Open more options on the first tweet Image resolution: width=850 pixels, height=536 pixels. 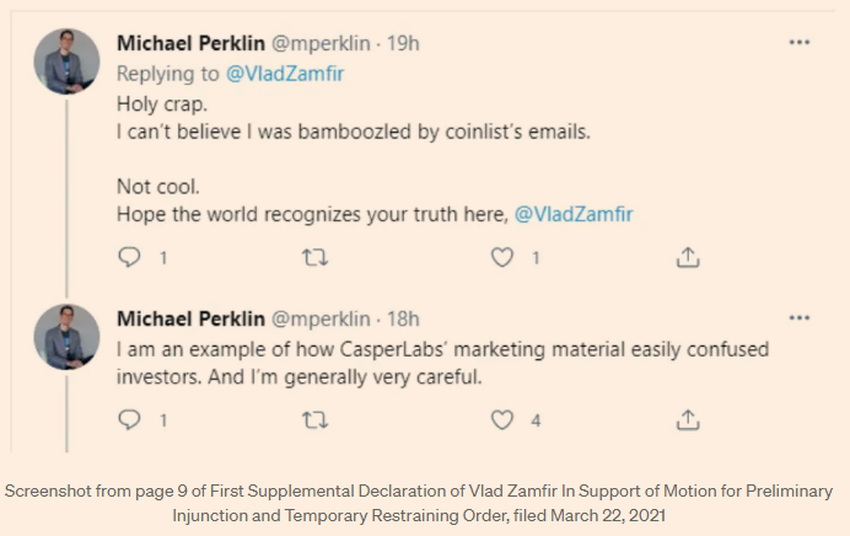(799, 43)
